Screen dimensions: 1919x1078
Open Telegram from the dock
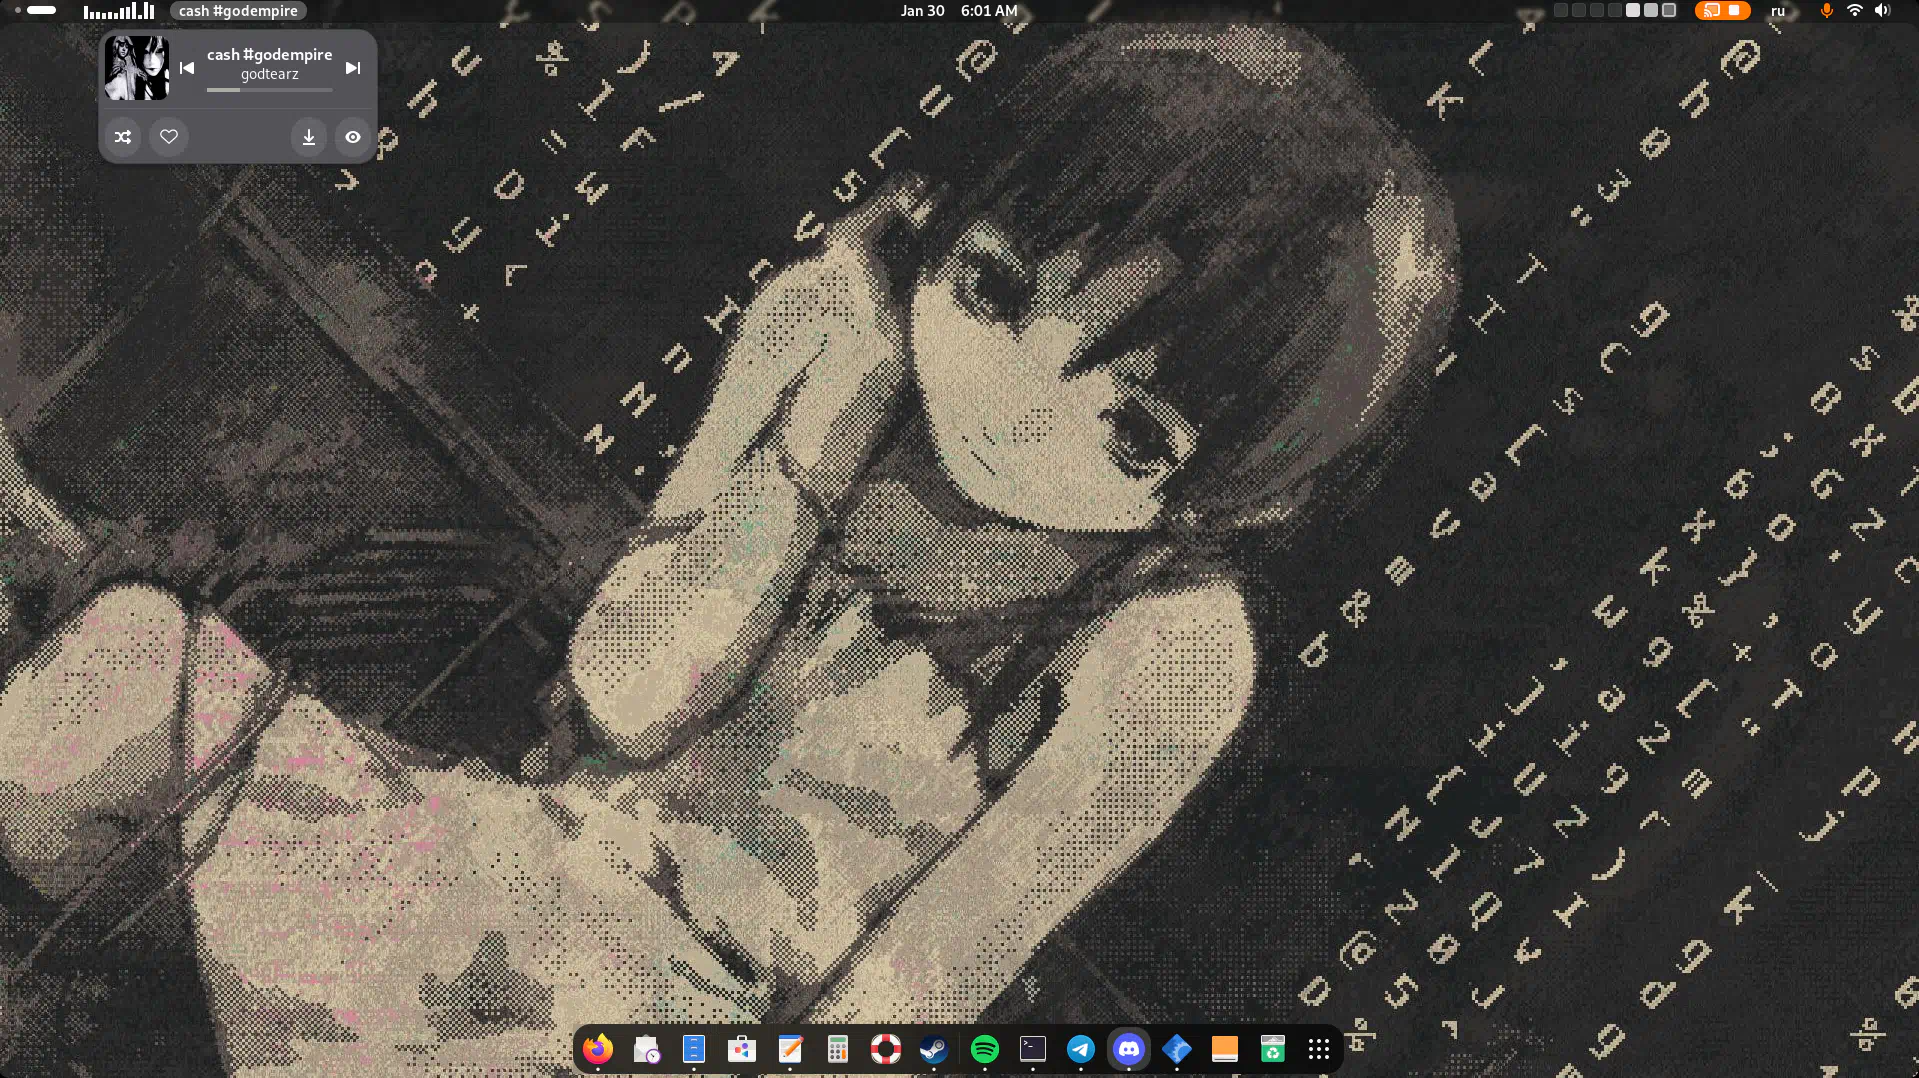[x=1081, y=1049]
